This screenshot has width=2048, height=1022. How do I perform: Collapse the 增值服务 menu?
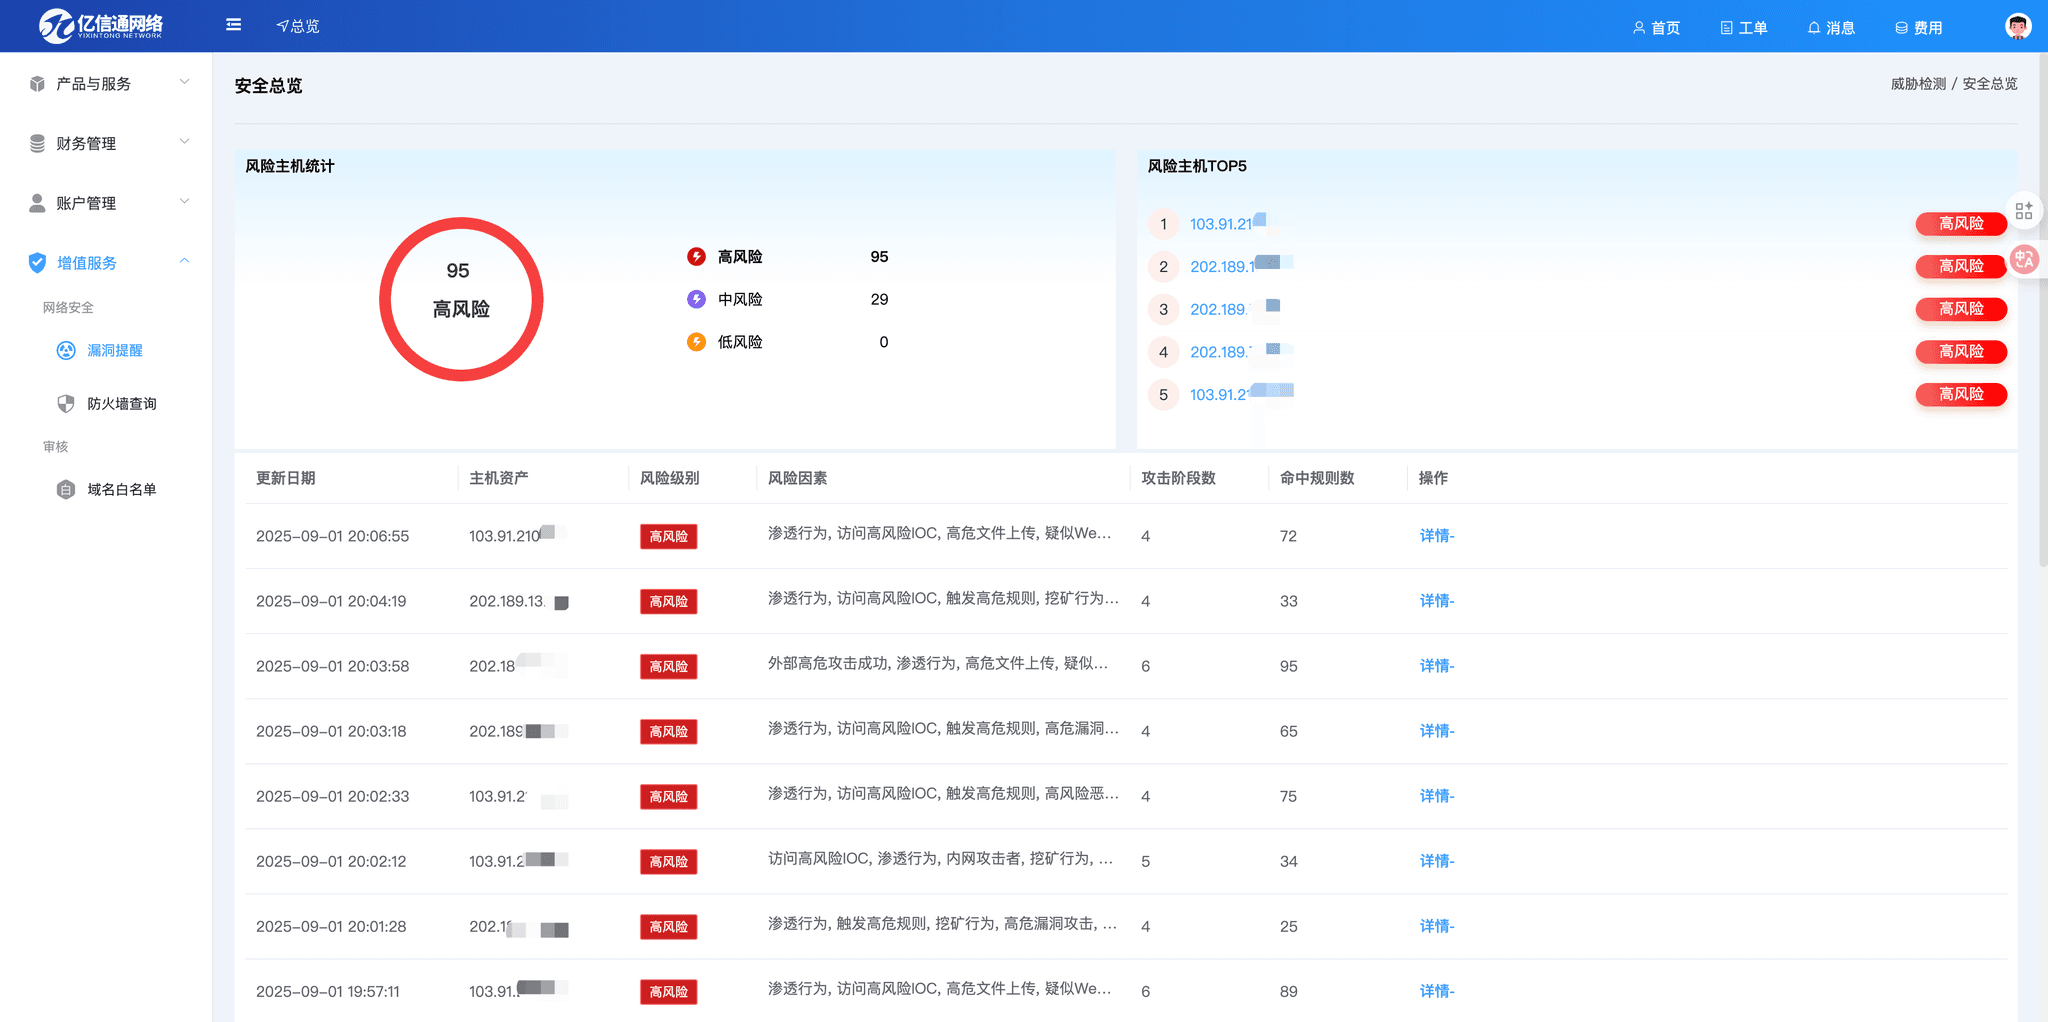[108, 263]
